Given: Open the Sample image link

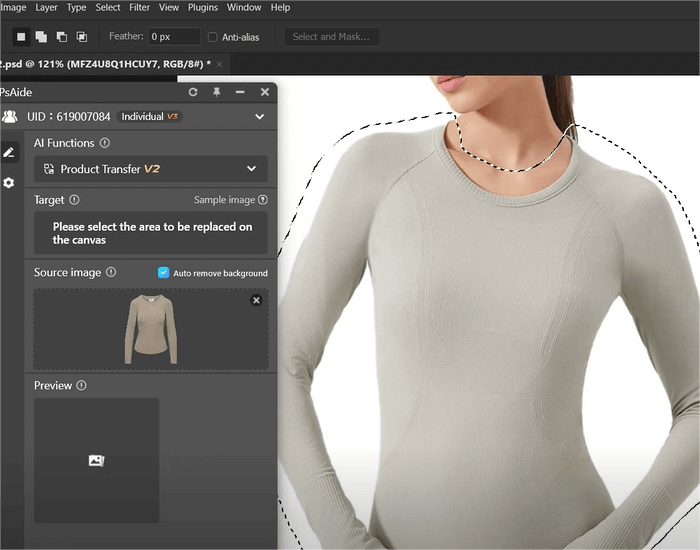Looking at the screenshot, I should 224,200.
